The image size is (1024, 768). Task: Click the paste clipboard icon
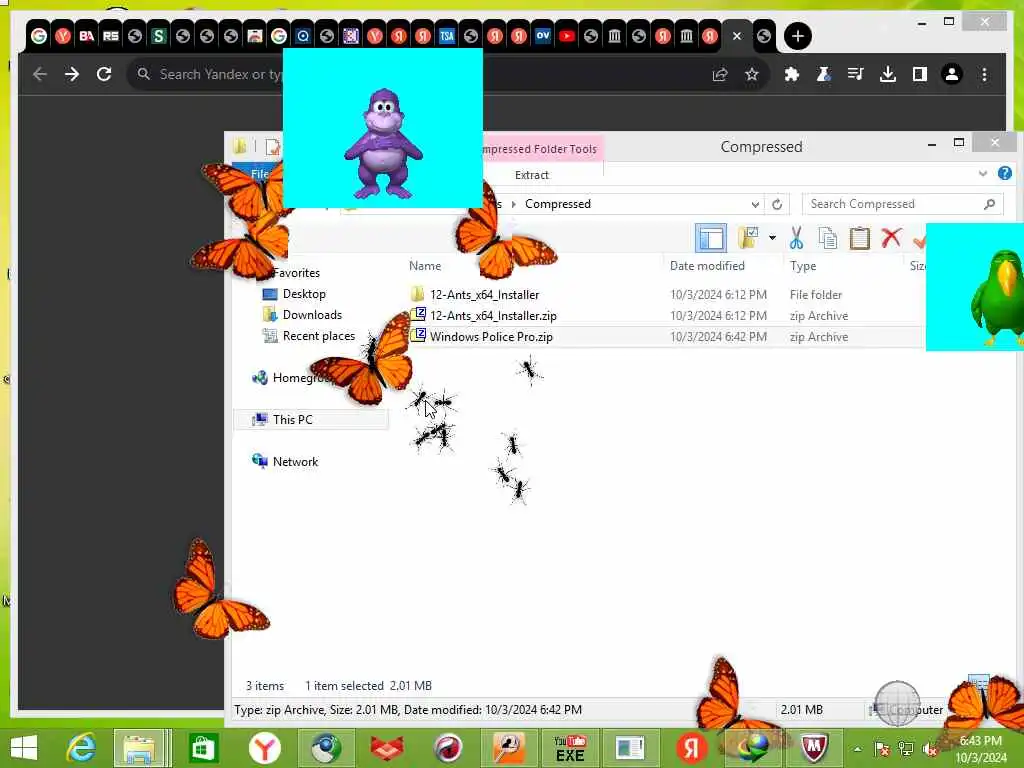[859, 238]
